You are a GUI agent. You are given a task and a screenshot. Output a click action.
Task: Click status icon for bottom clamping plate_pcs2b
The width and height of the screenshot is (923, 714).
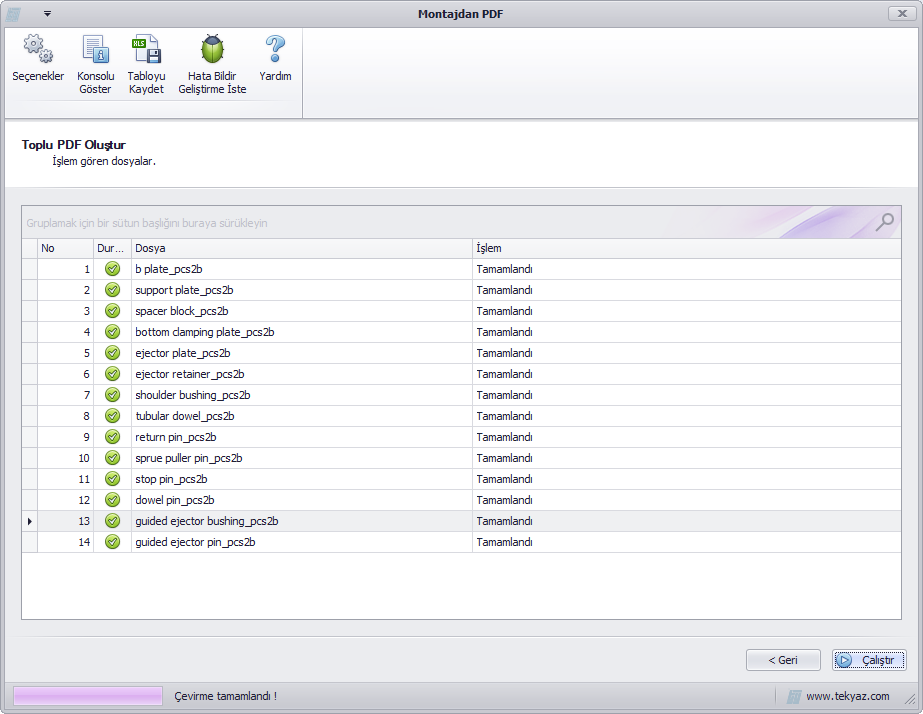pos(112,332)
